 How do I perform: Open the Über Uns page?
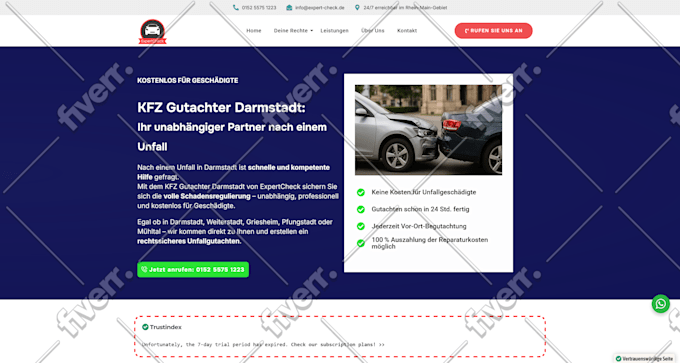tap(373, 31)
